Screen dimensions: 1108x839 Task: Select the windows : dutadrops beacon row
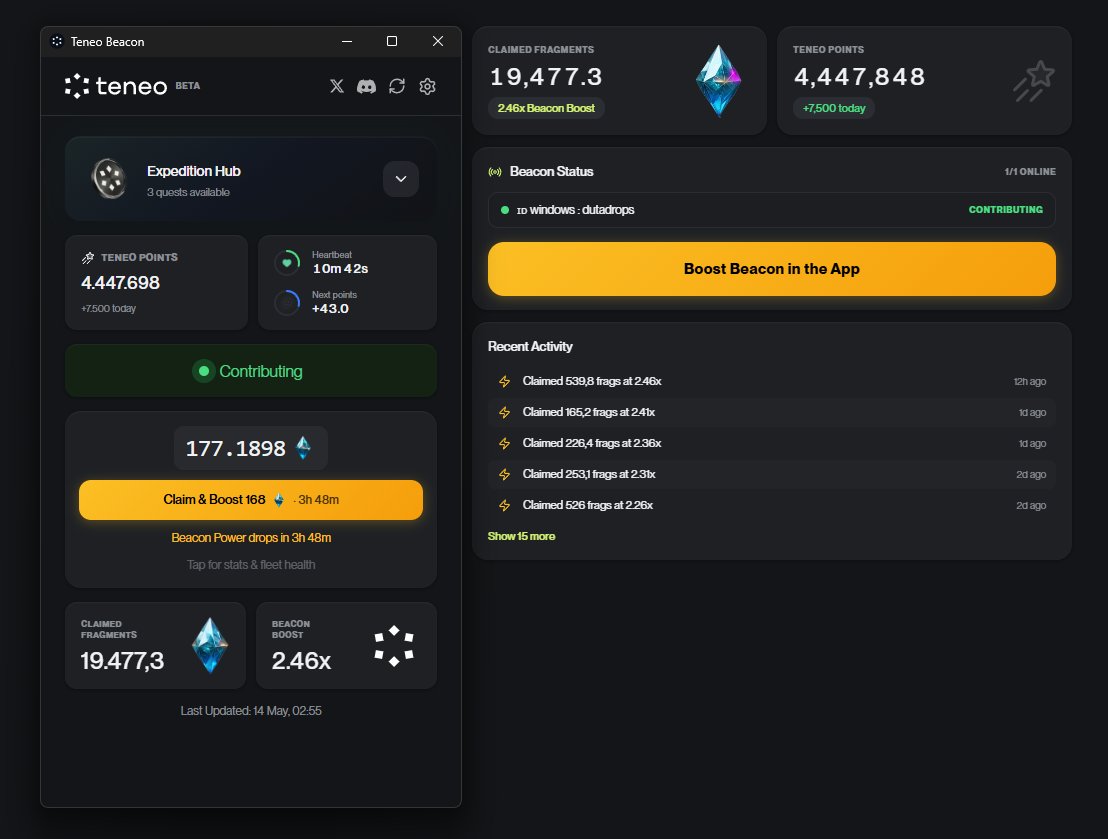(x=772, y=210)
